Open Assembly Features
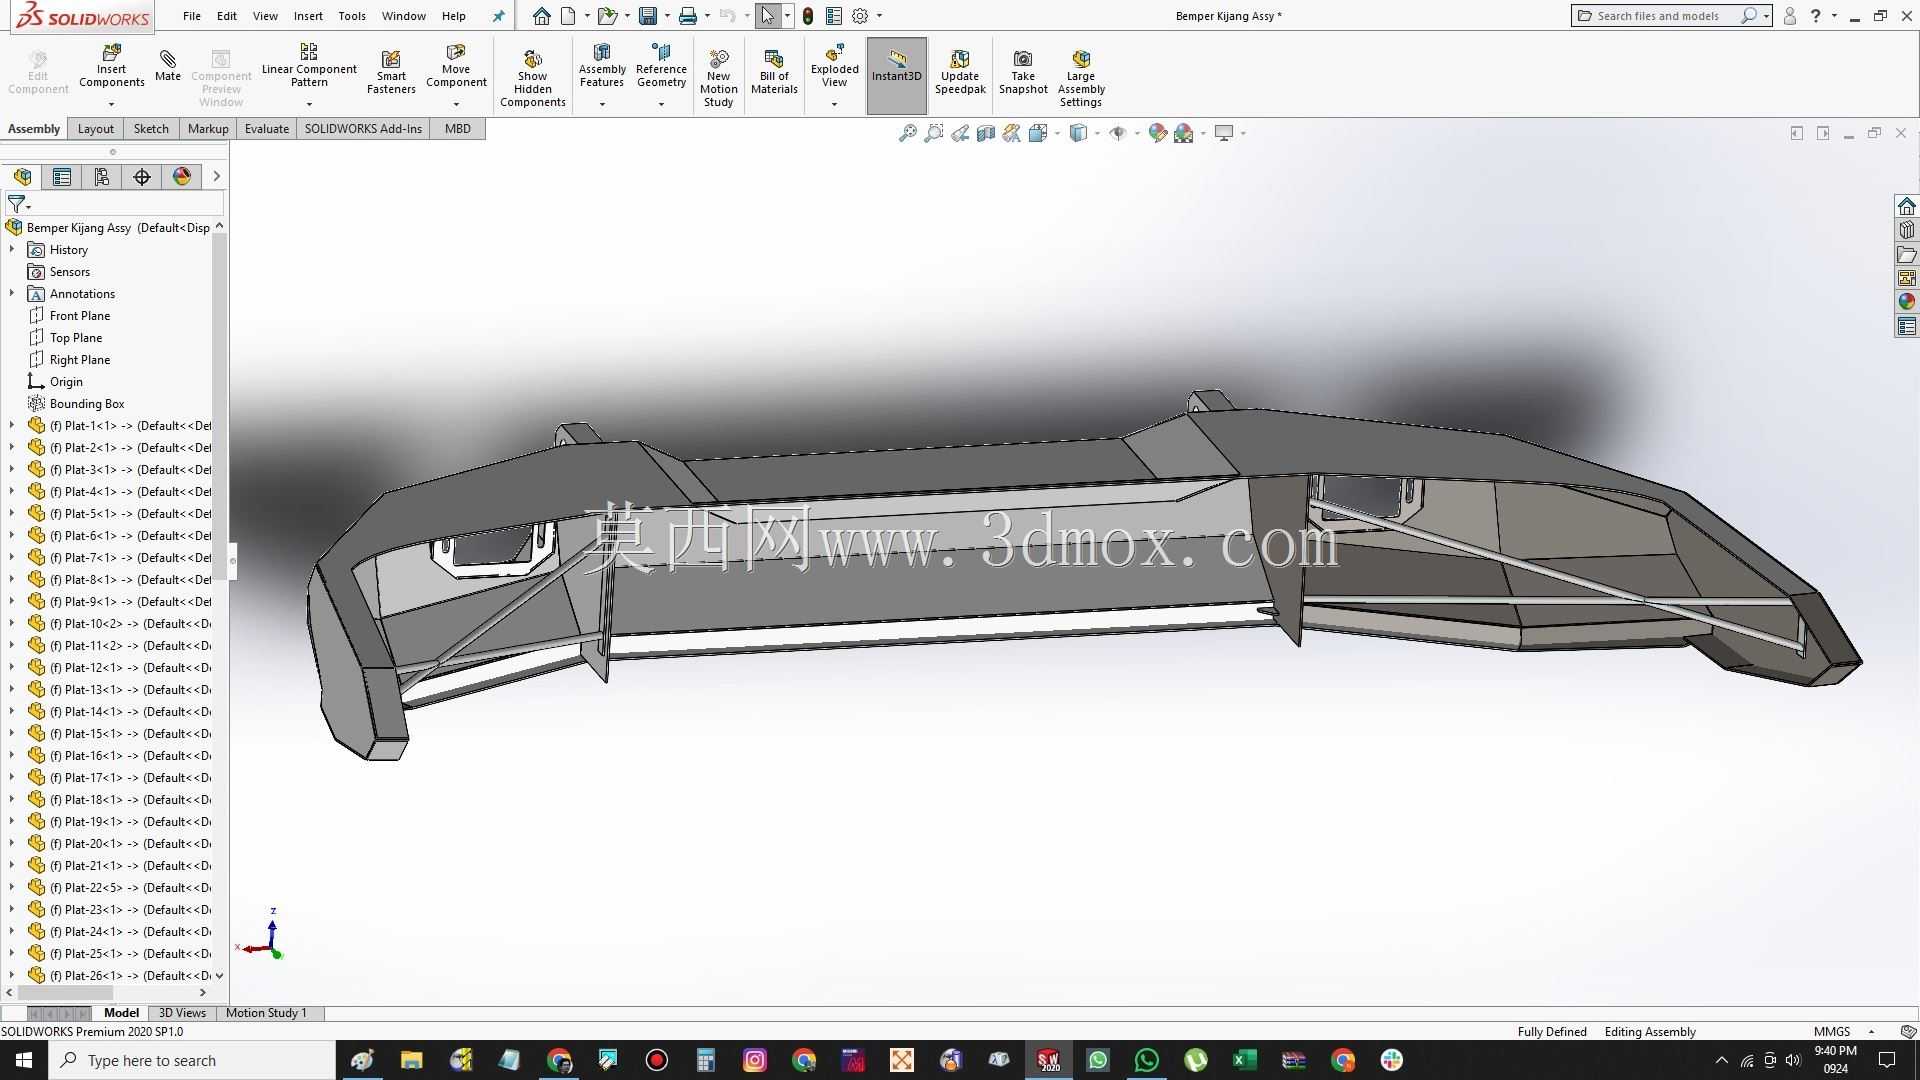Image resolution: width=1920 pixels, height=1080 pixels. tap(602, 66)
